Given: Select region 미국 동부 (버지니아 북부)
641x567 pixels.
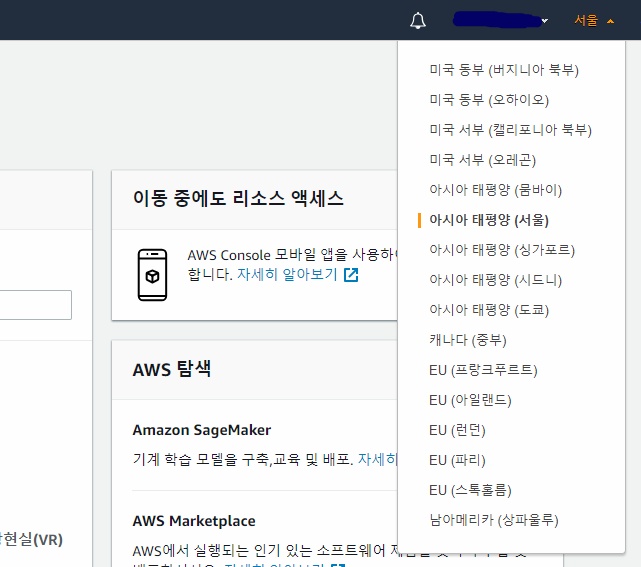Looking at the screenshot, I should [x=504, y=70].
